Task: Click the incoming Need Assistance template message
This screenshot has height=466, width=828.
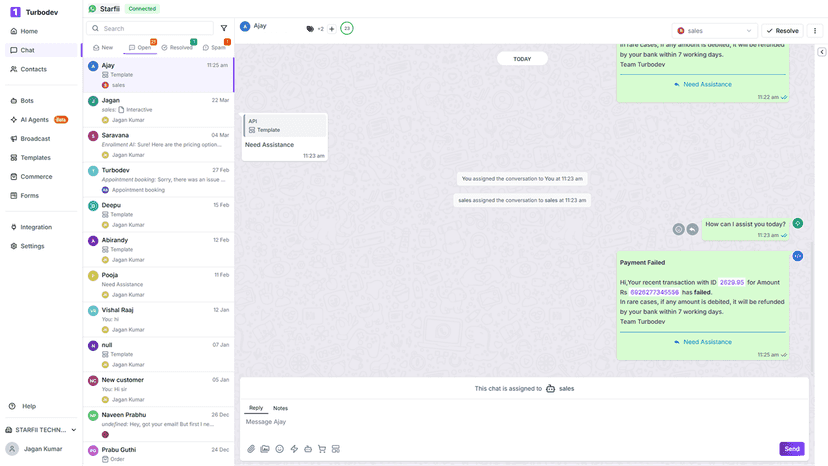Action: click(285, 137)
